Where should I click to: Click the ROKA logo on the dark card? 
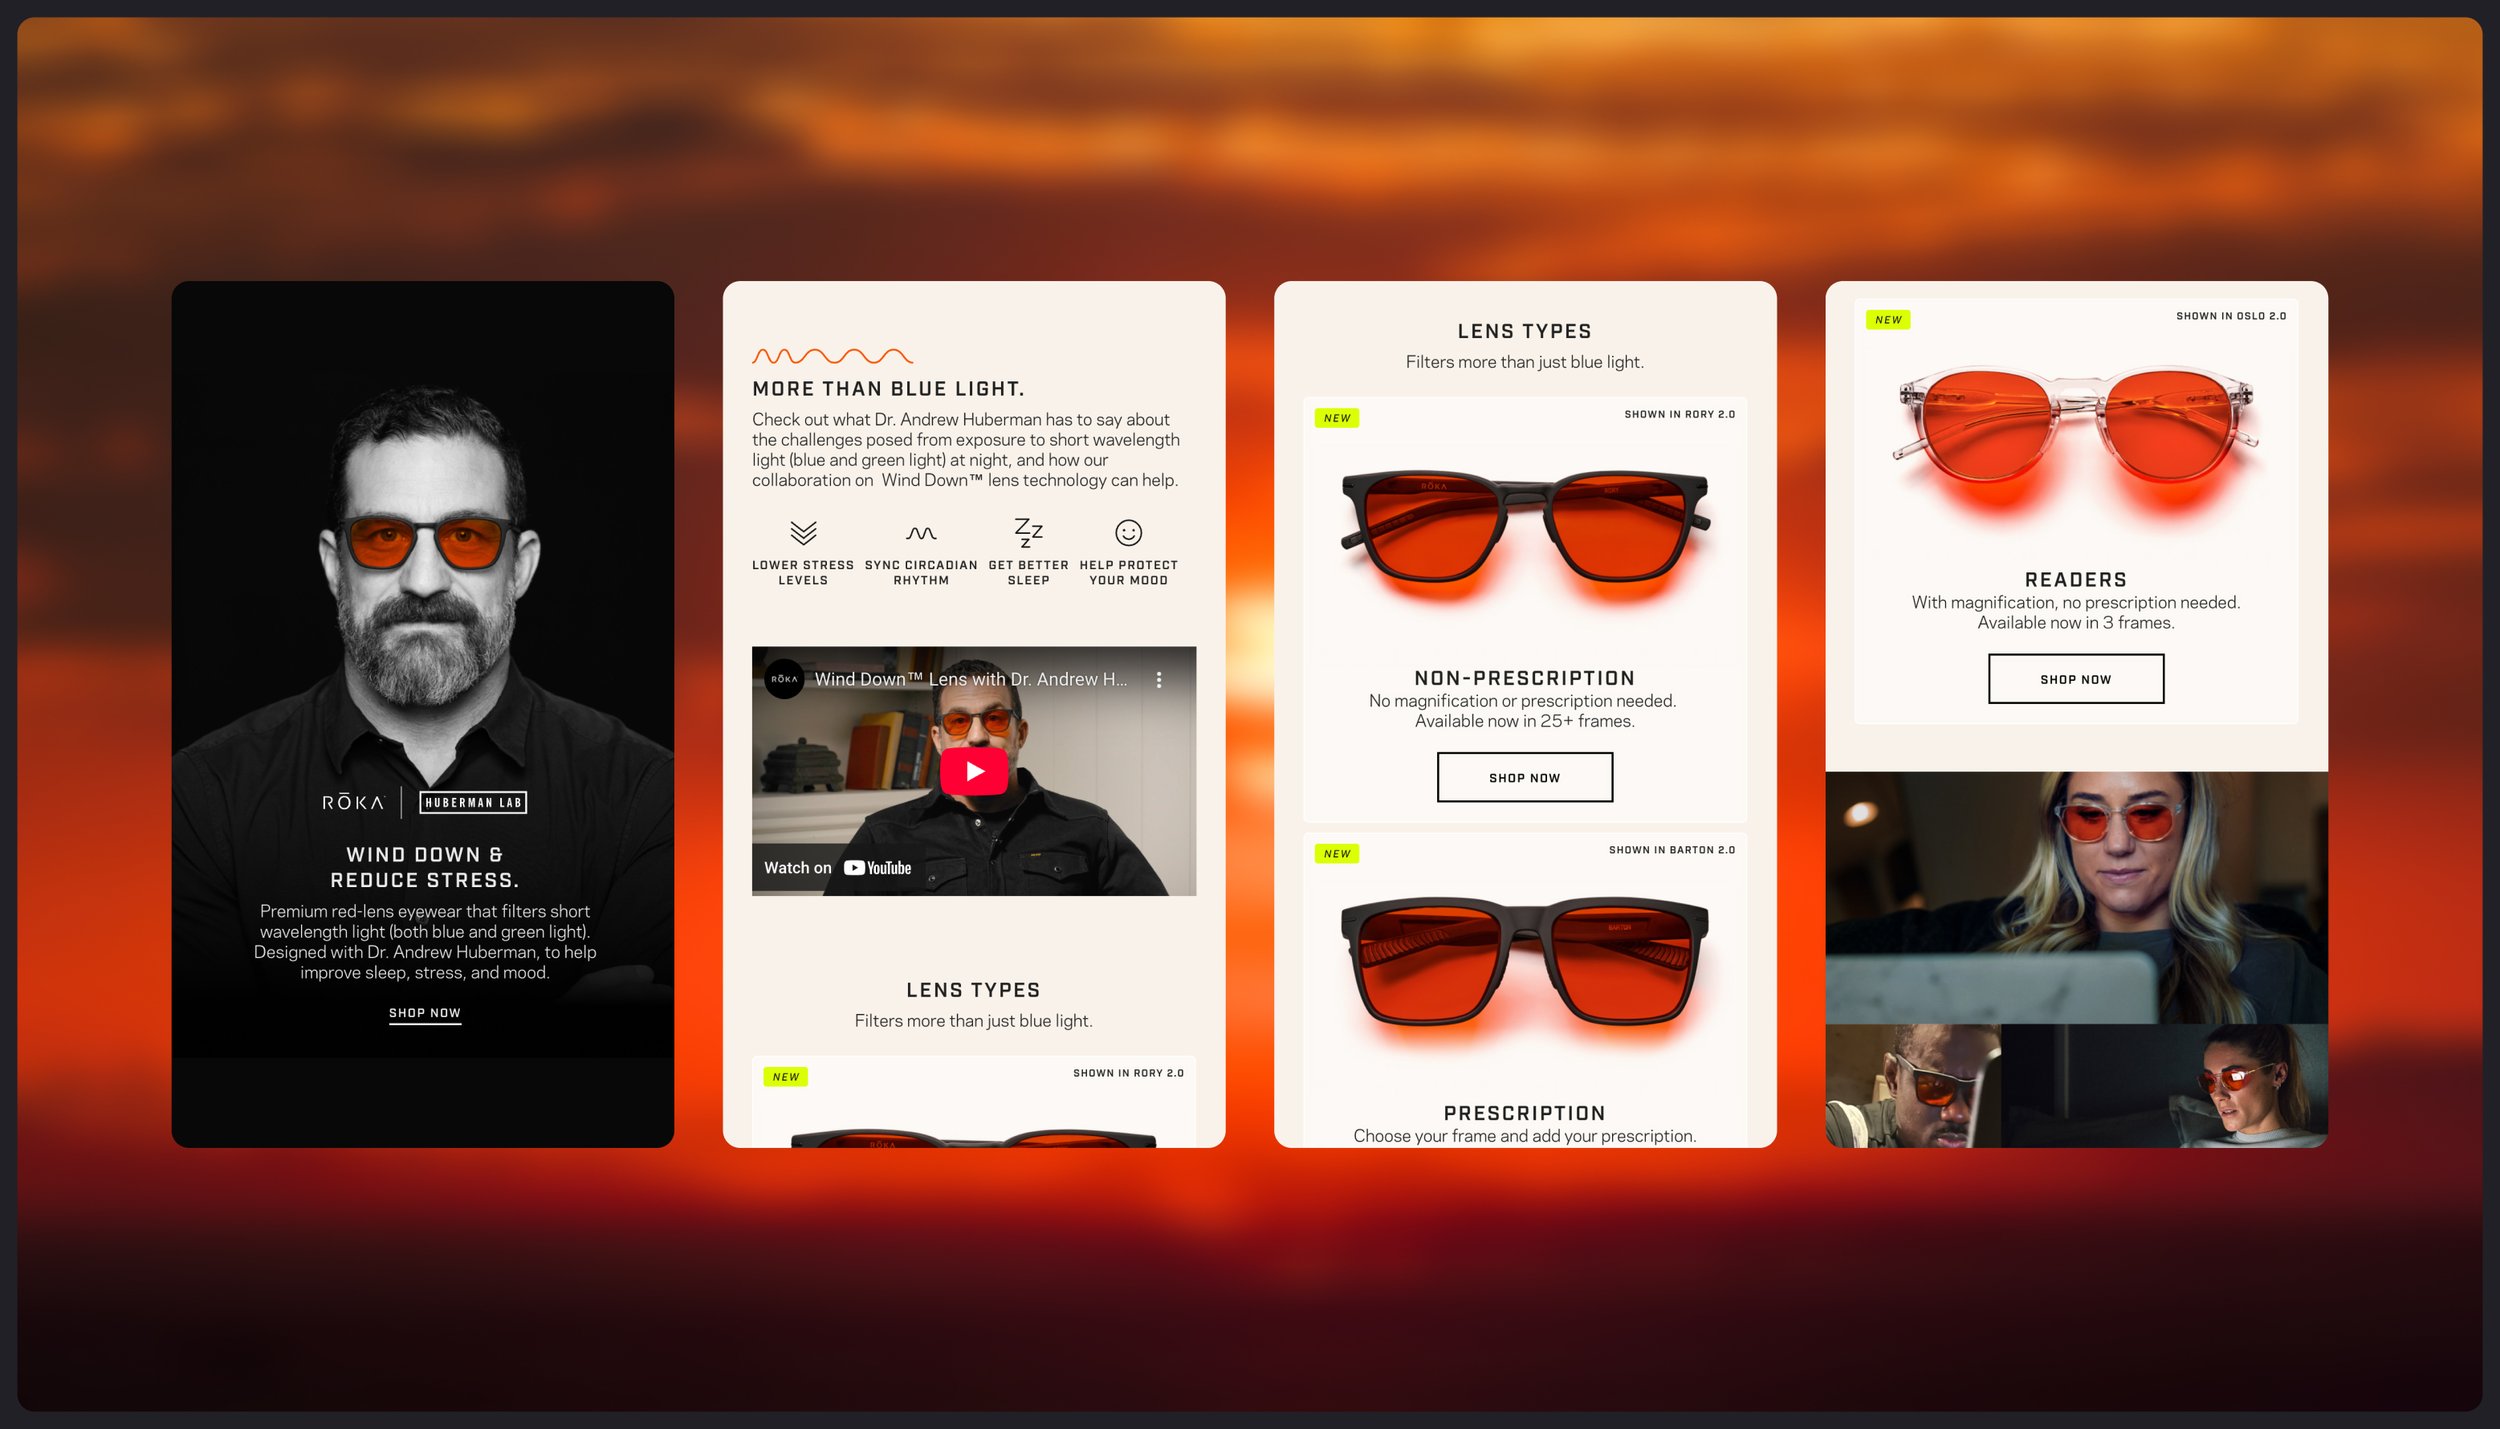(x=353, y=802)
